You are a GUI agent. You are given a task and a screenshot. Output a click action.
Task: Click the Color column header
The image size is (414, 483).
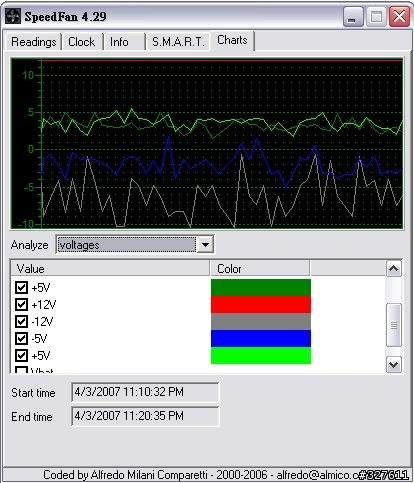pyautogui.click(x=260, y=269)
